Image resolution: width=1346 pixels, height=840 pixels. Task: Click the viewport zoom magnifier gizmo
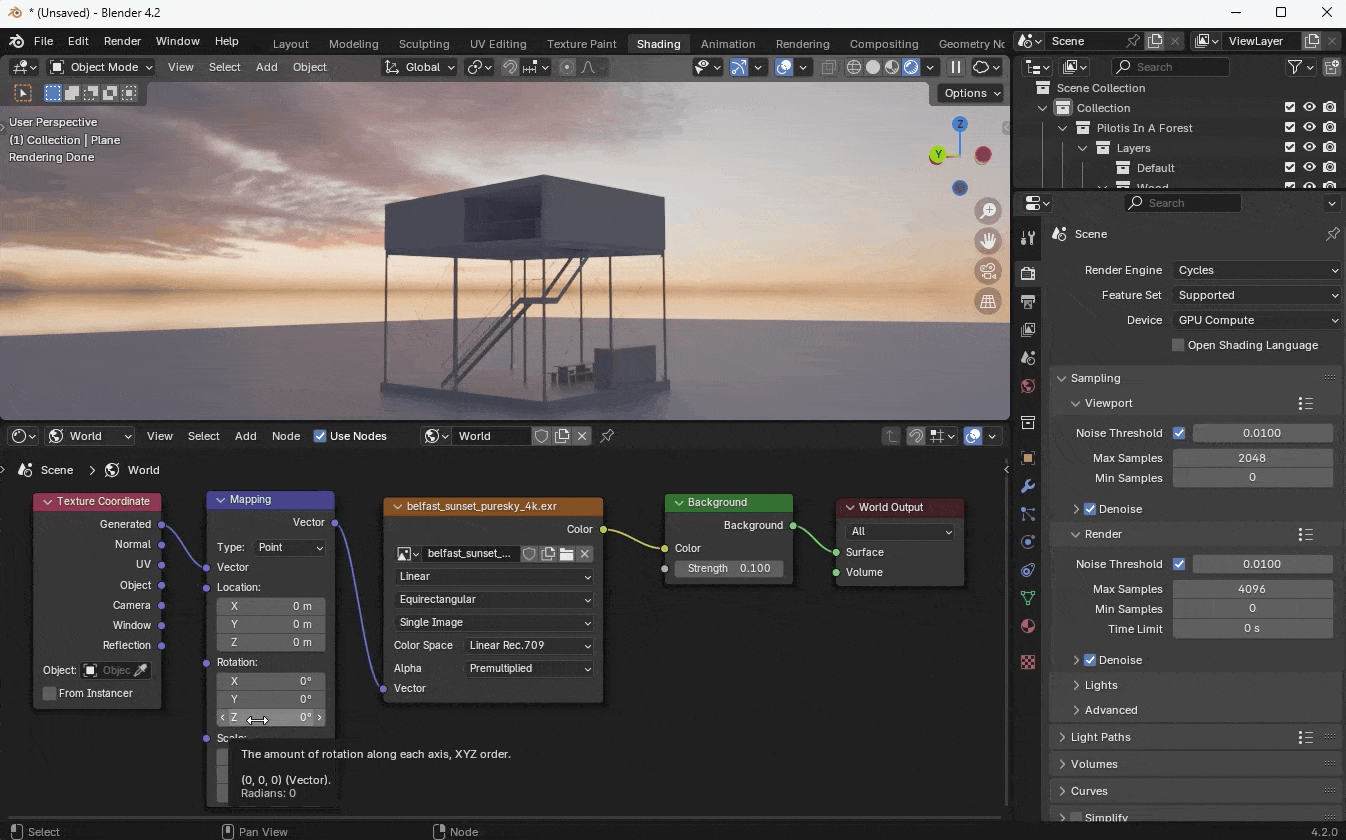(988, 211)
